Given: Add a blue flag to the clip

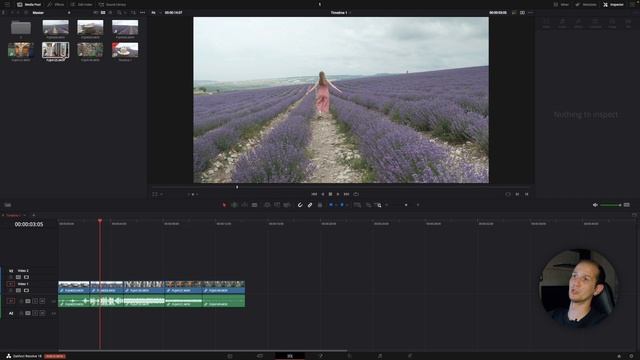Looking at the screenshot, I should [331, 205].
